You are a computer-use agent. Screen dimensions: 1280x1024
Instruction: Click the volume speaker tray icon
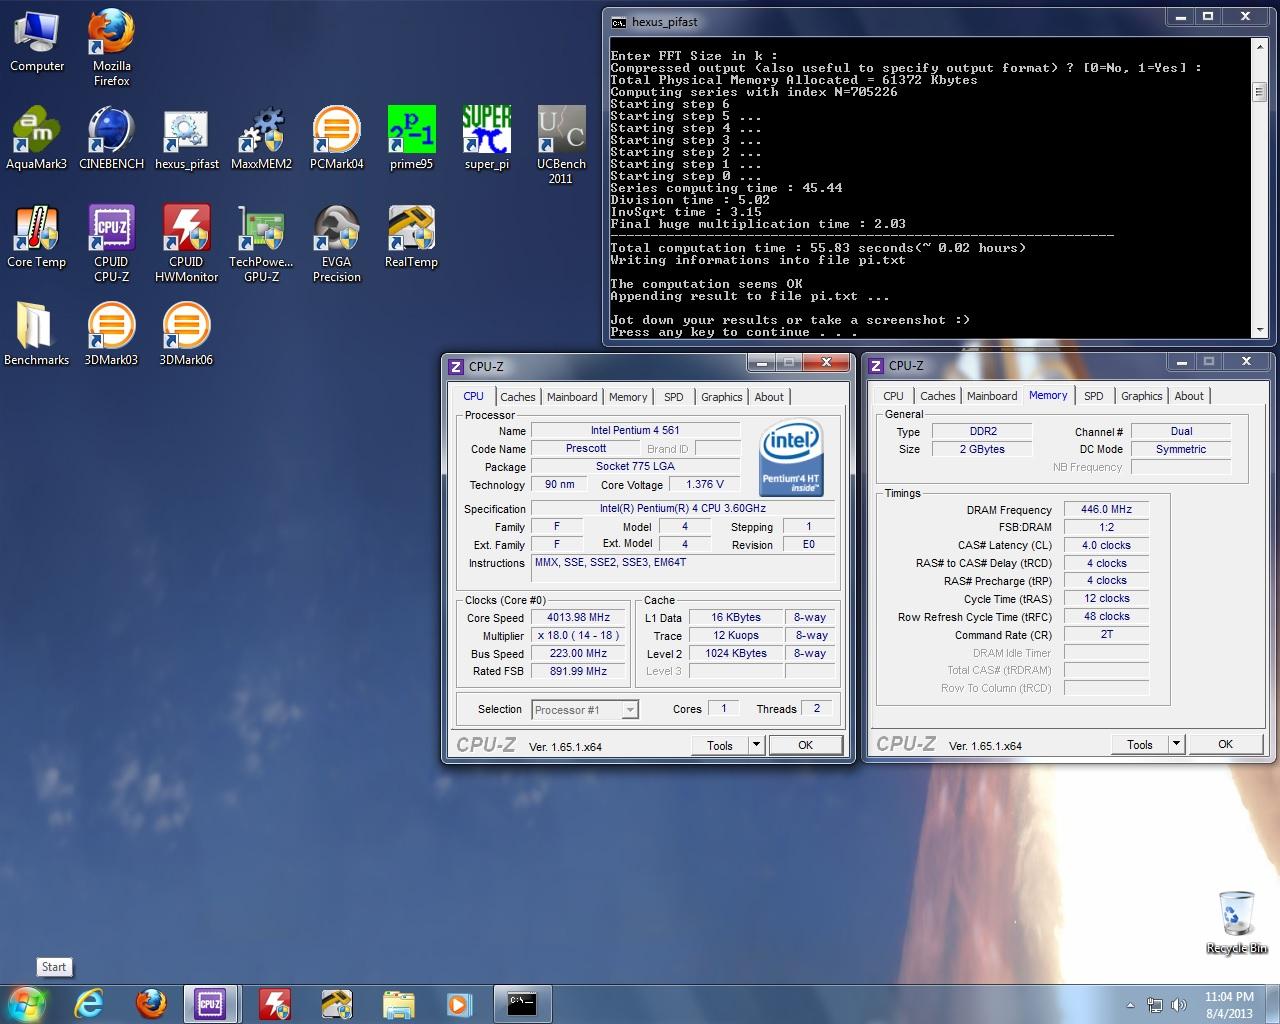[x=1179, y=1005]
